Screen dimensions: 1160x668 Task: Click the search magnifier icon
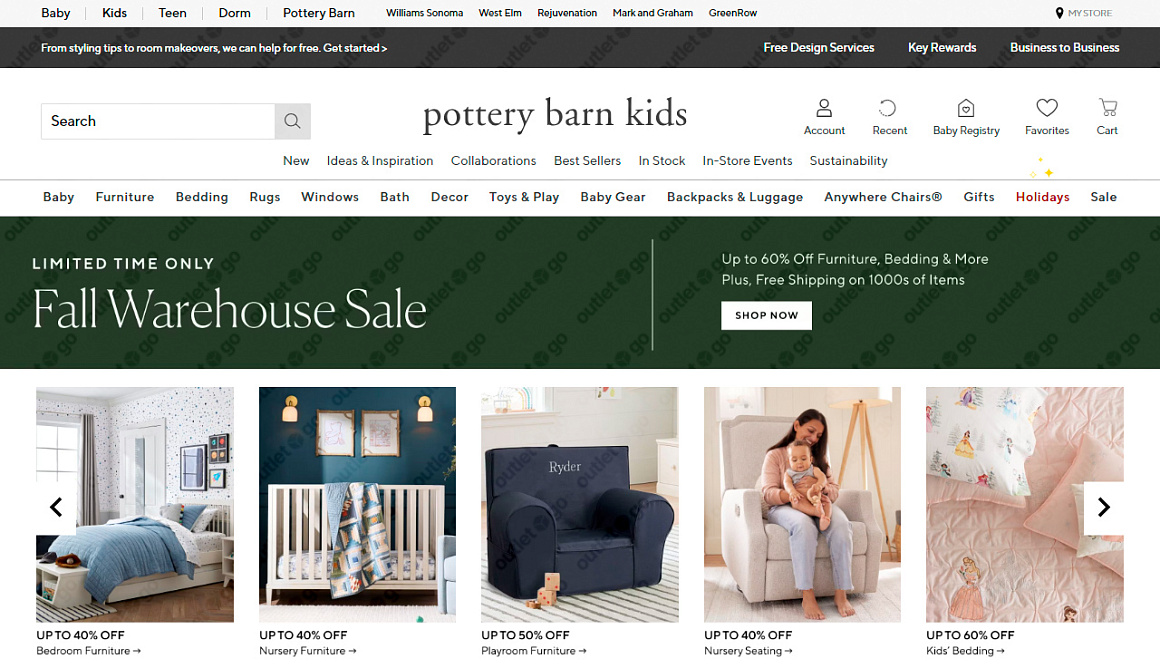292,121
